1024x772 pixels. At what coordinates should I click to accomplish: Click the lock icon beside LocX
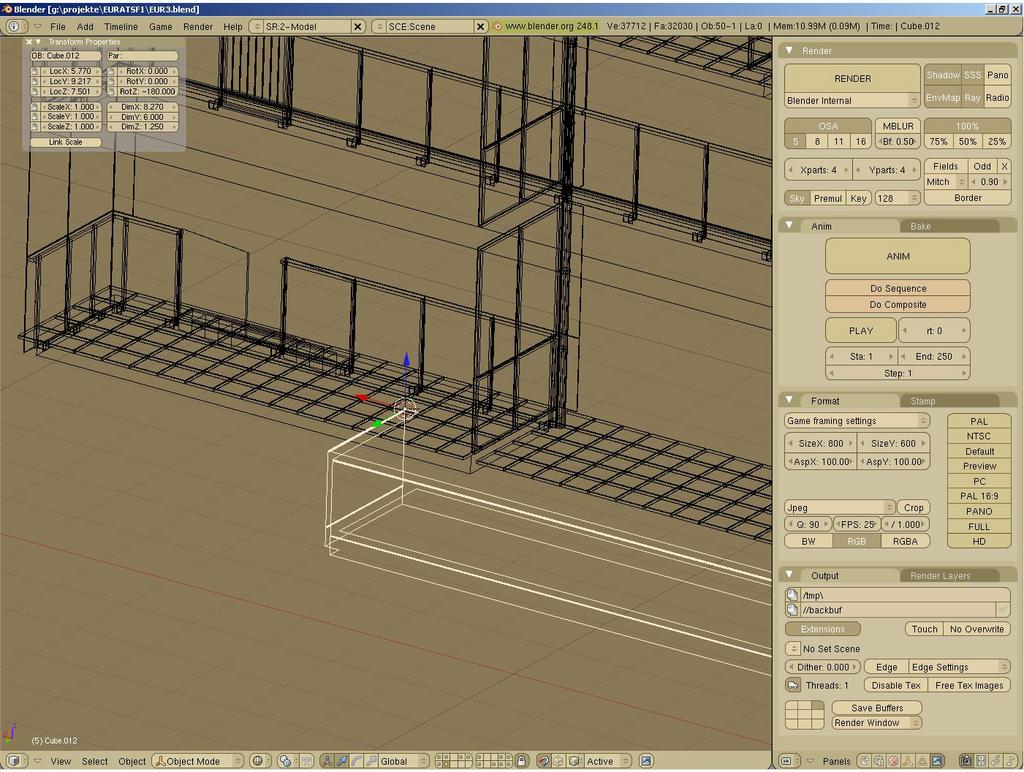(35, 71)
